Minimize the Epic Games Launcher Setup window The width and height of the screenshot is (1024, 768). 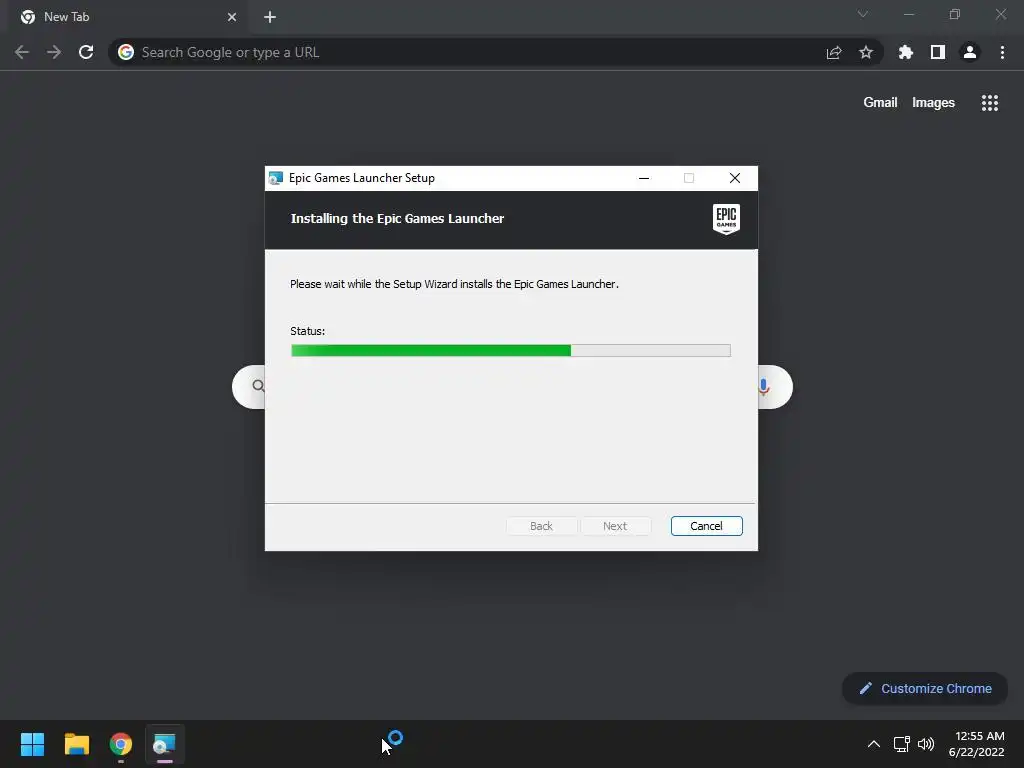[x=644, y=178]
